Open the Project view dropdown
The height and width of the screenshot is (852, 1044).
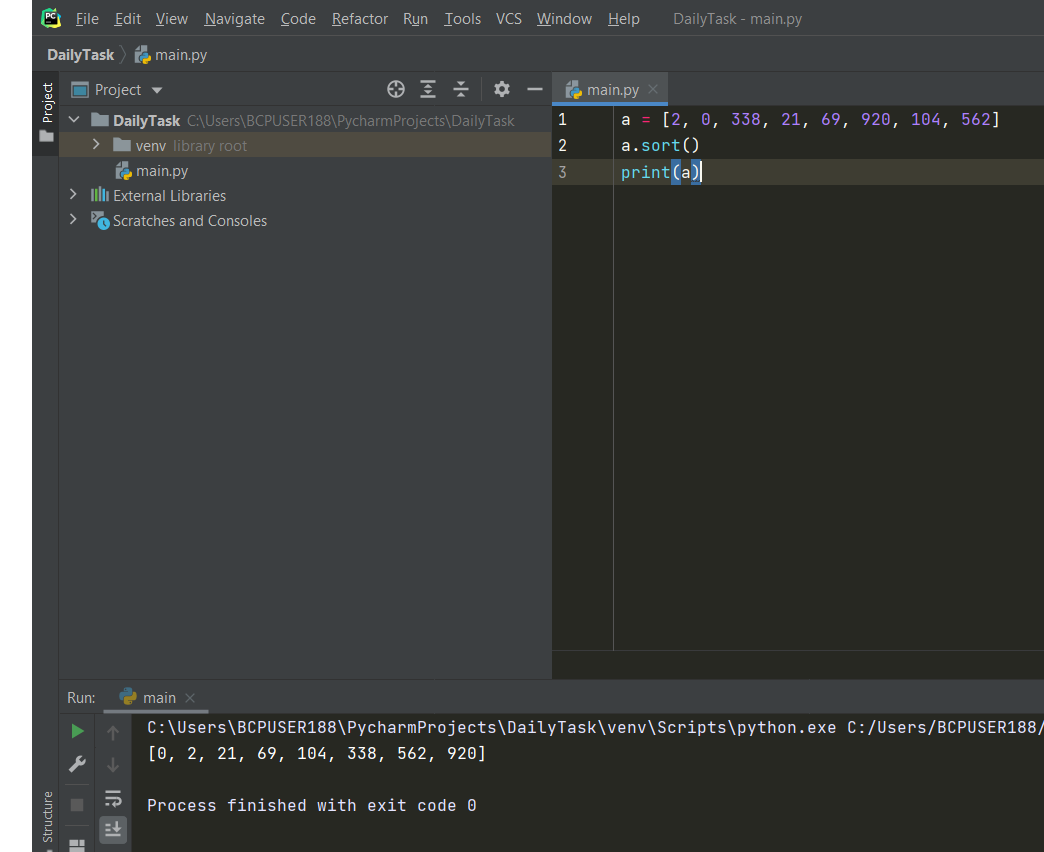[x=157, y=90]
